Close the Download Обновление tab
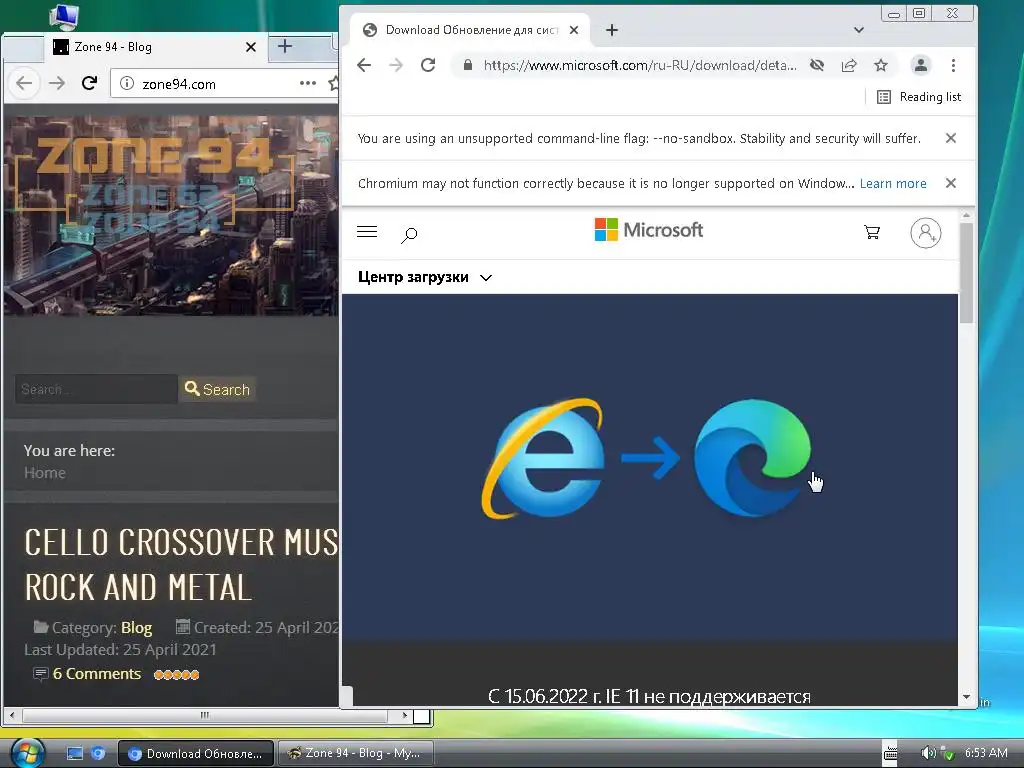Viewport: 1024px width, 768px height. click(x=574, y=30)
